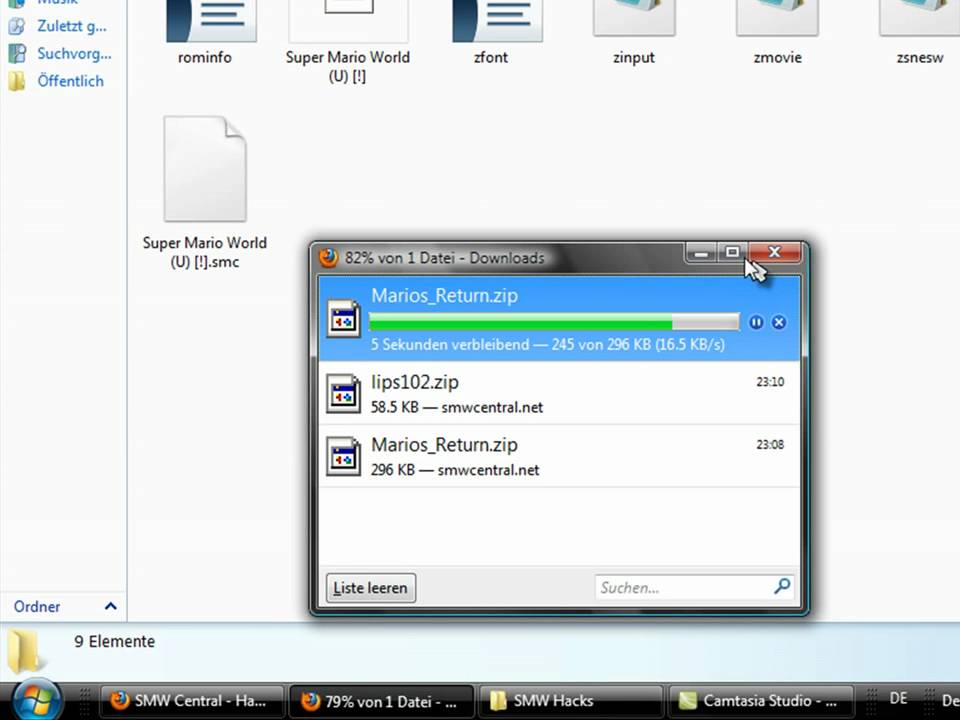
Task: Click the Firefox icon in the Downloads title bar
Action: [x=329, y=257]
